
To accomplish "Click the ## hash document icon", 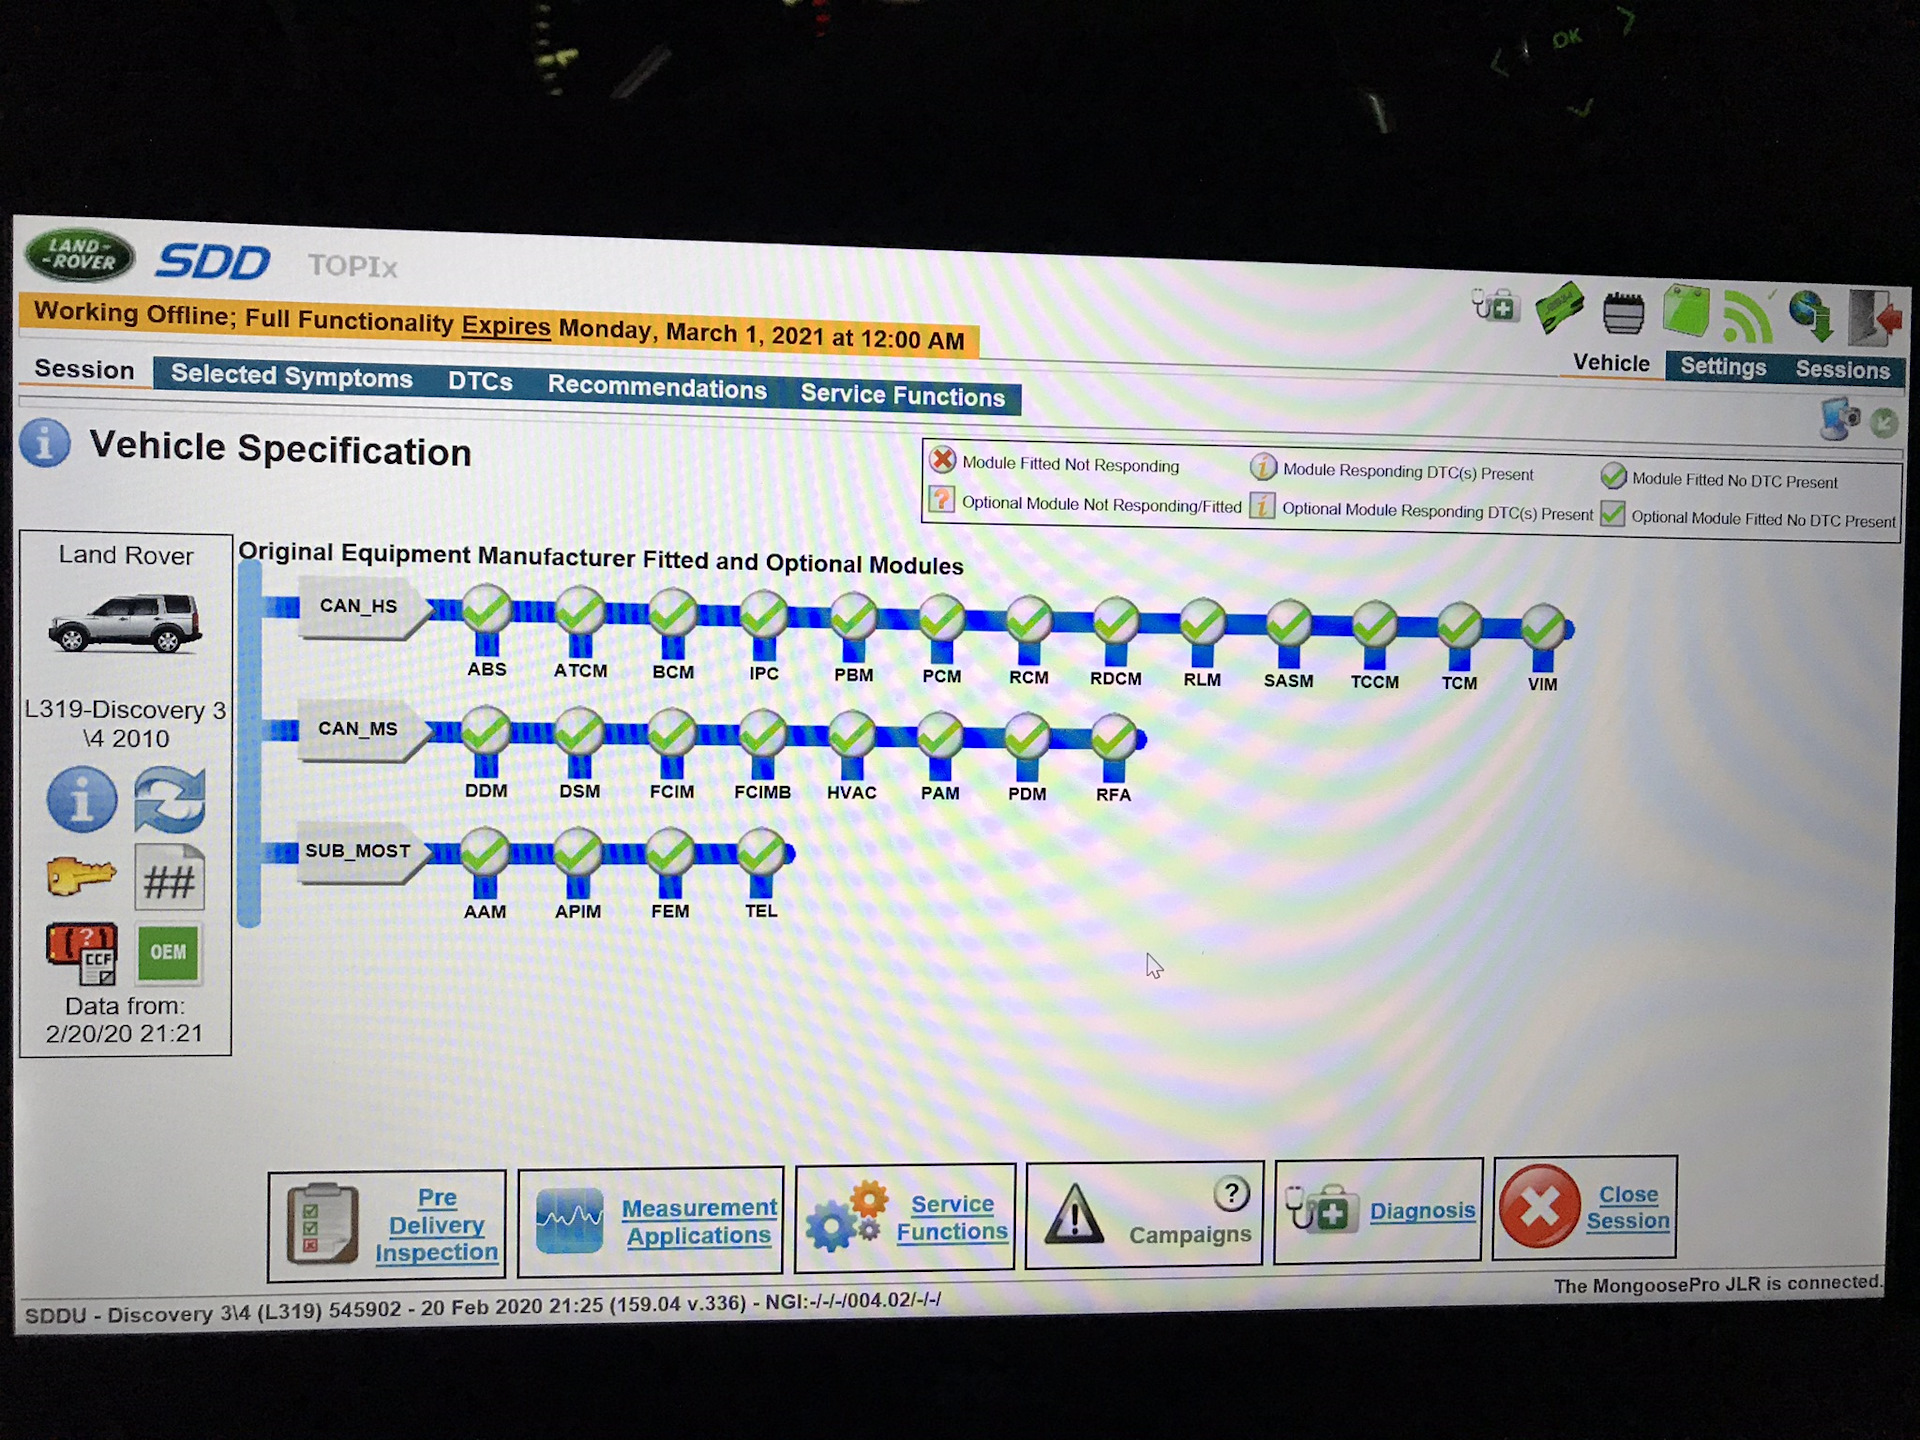I will click(x=169, y=880).
